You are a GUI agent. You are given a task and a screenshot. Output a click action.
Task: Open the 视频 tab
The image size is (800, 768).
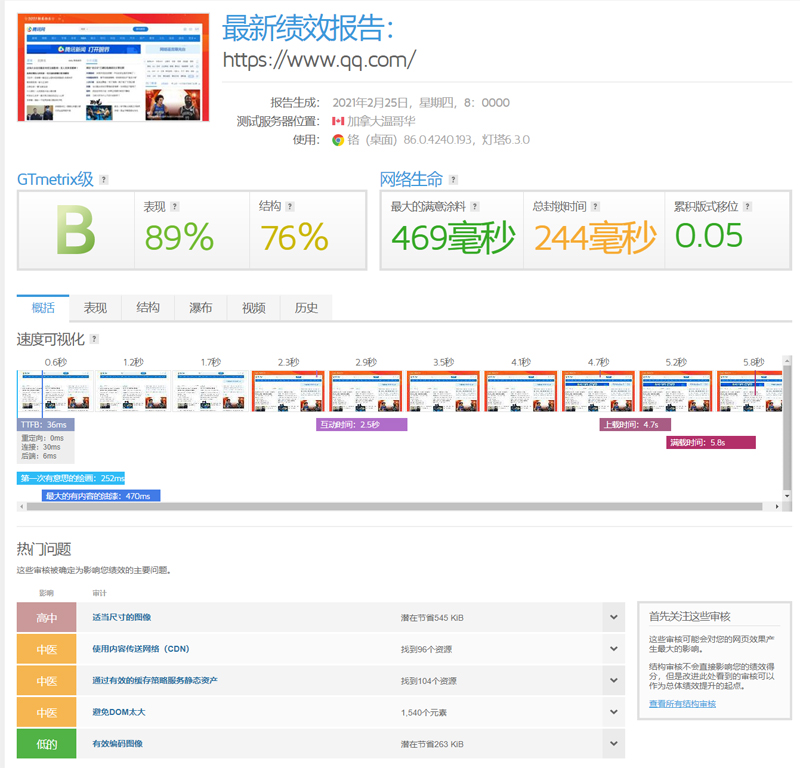[254, 308]
